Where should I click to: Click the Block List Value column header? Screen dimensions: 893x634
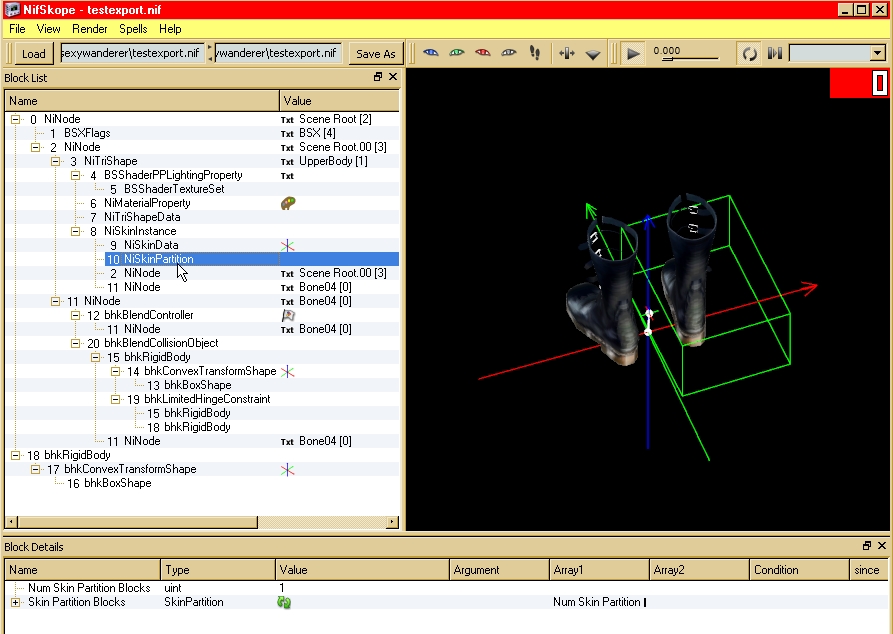[339, 101]
